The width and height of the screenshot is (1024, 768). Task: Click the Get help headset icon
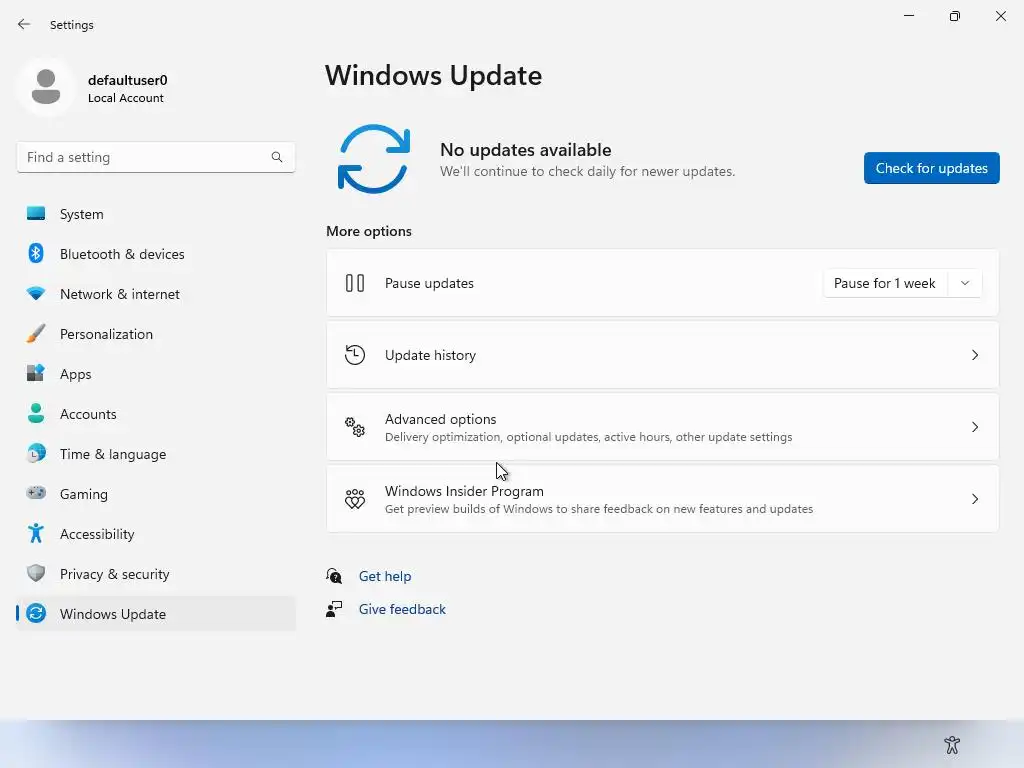[x=334, y=576]
